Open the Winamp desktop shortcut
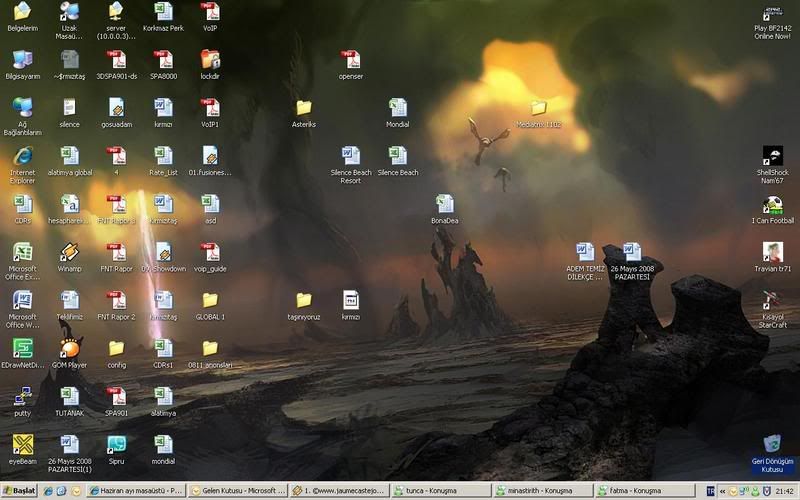The image size is (800, 500). coord(69,252)
